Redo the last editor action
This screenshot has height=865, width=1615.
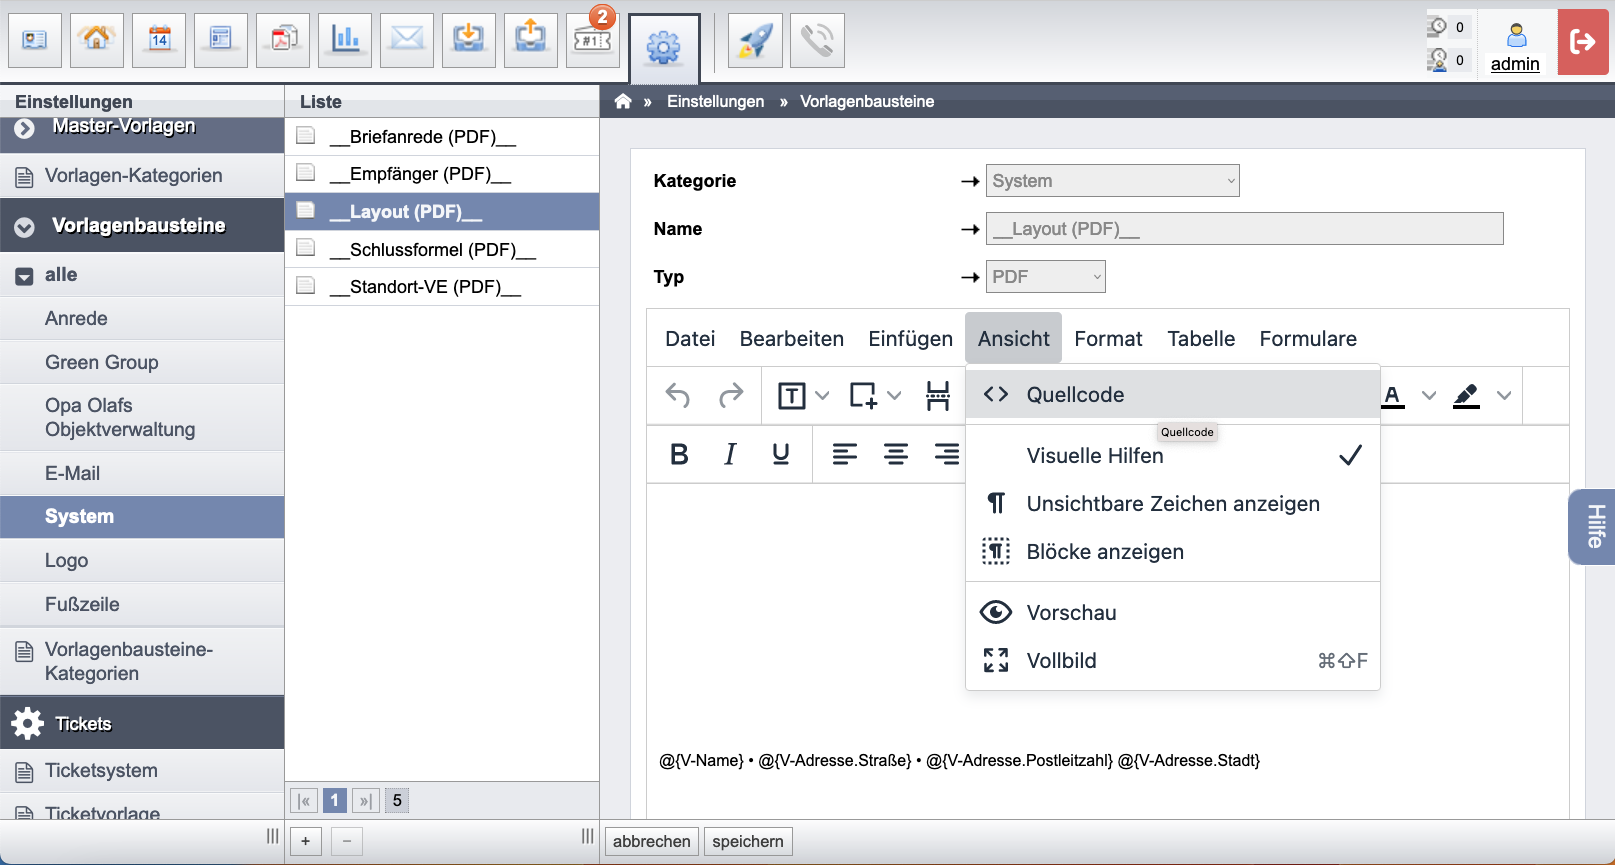pyautogui.click(x=731, y=396)
